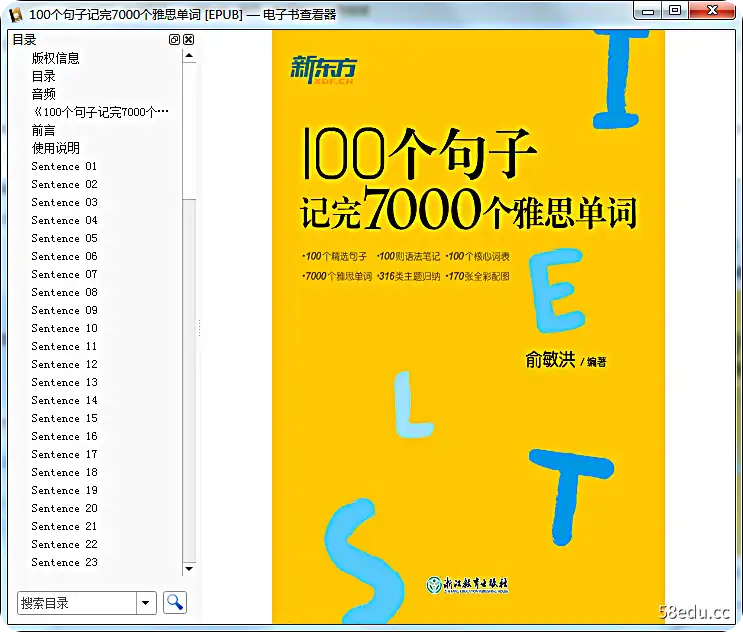743x632 pixels.
Task: Select Sentence 07 in contents
Action: (64, 274)
